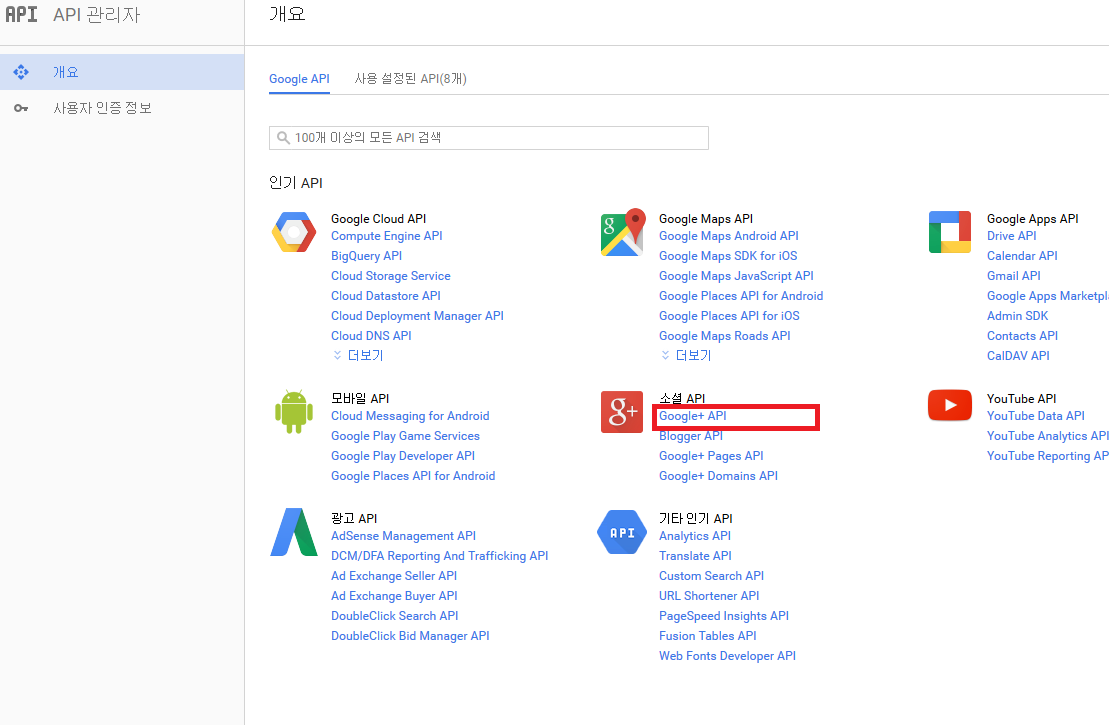Click the blue hexagon API icon
The width and height of the screenshot is (1109, 725).
(622, 532)
